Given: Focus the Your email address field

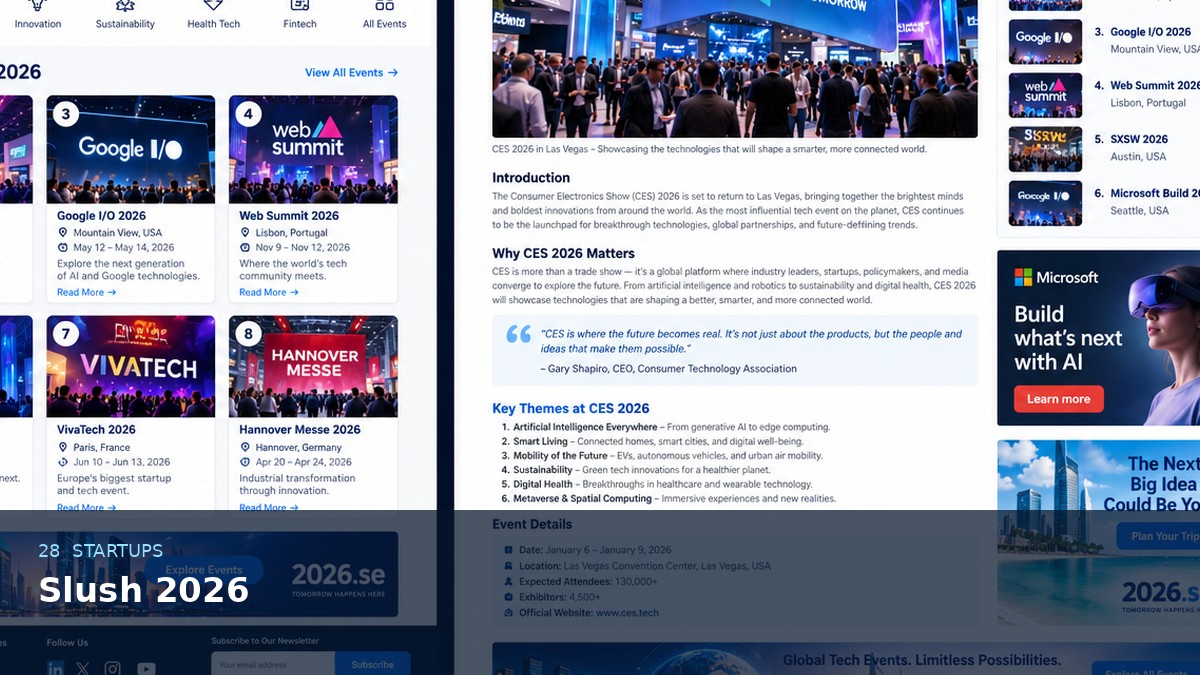Looking at the screenshot, I should click(x=273, y=664).
